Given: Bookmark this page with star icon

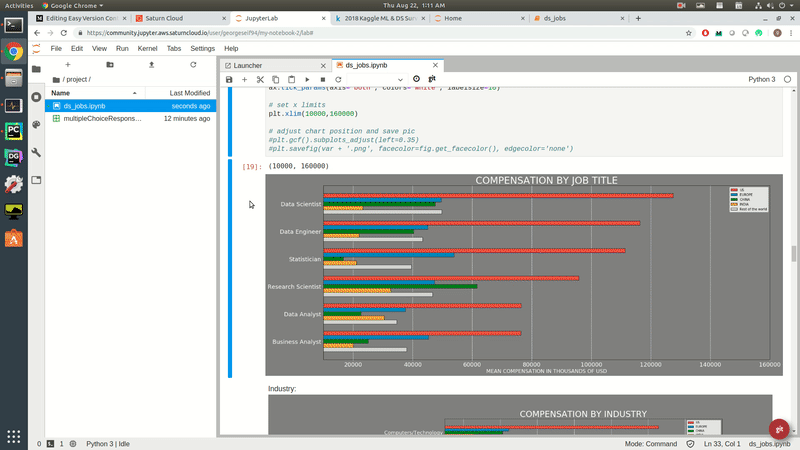Looking at the screenshot, I should point(689,33).
